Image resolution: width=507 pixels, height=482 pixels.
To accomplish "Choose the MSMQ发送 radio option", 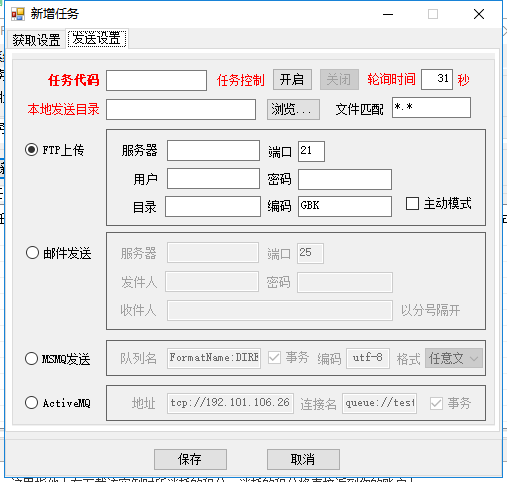I will click(31, 359).
